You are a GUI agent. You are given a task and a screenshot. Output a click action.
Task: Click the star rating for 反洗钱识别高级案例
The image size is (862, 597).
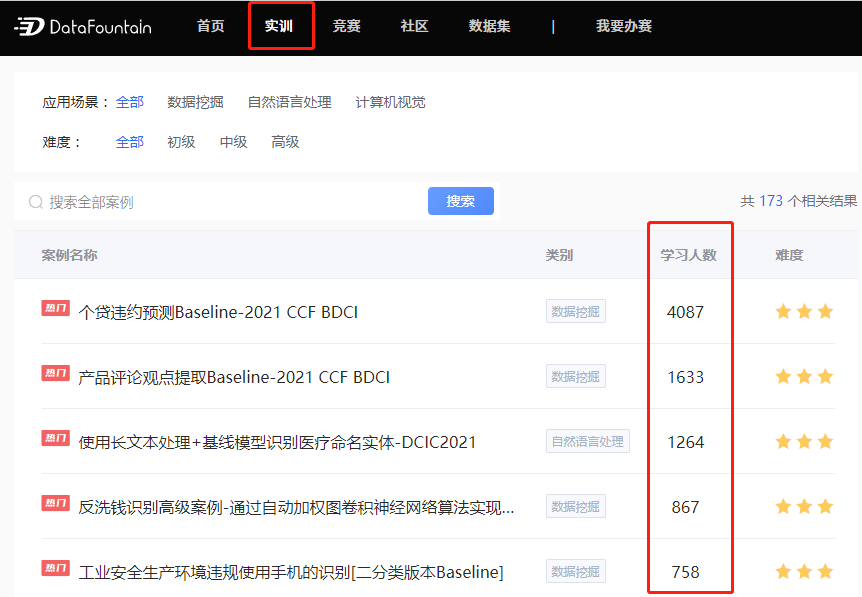804,507
